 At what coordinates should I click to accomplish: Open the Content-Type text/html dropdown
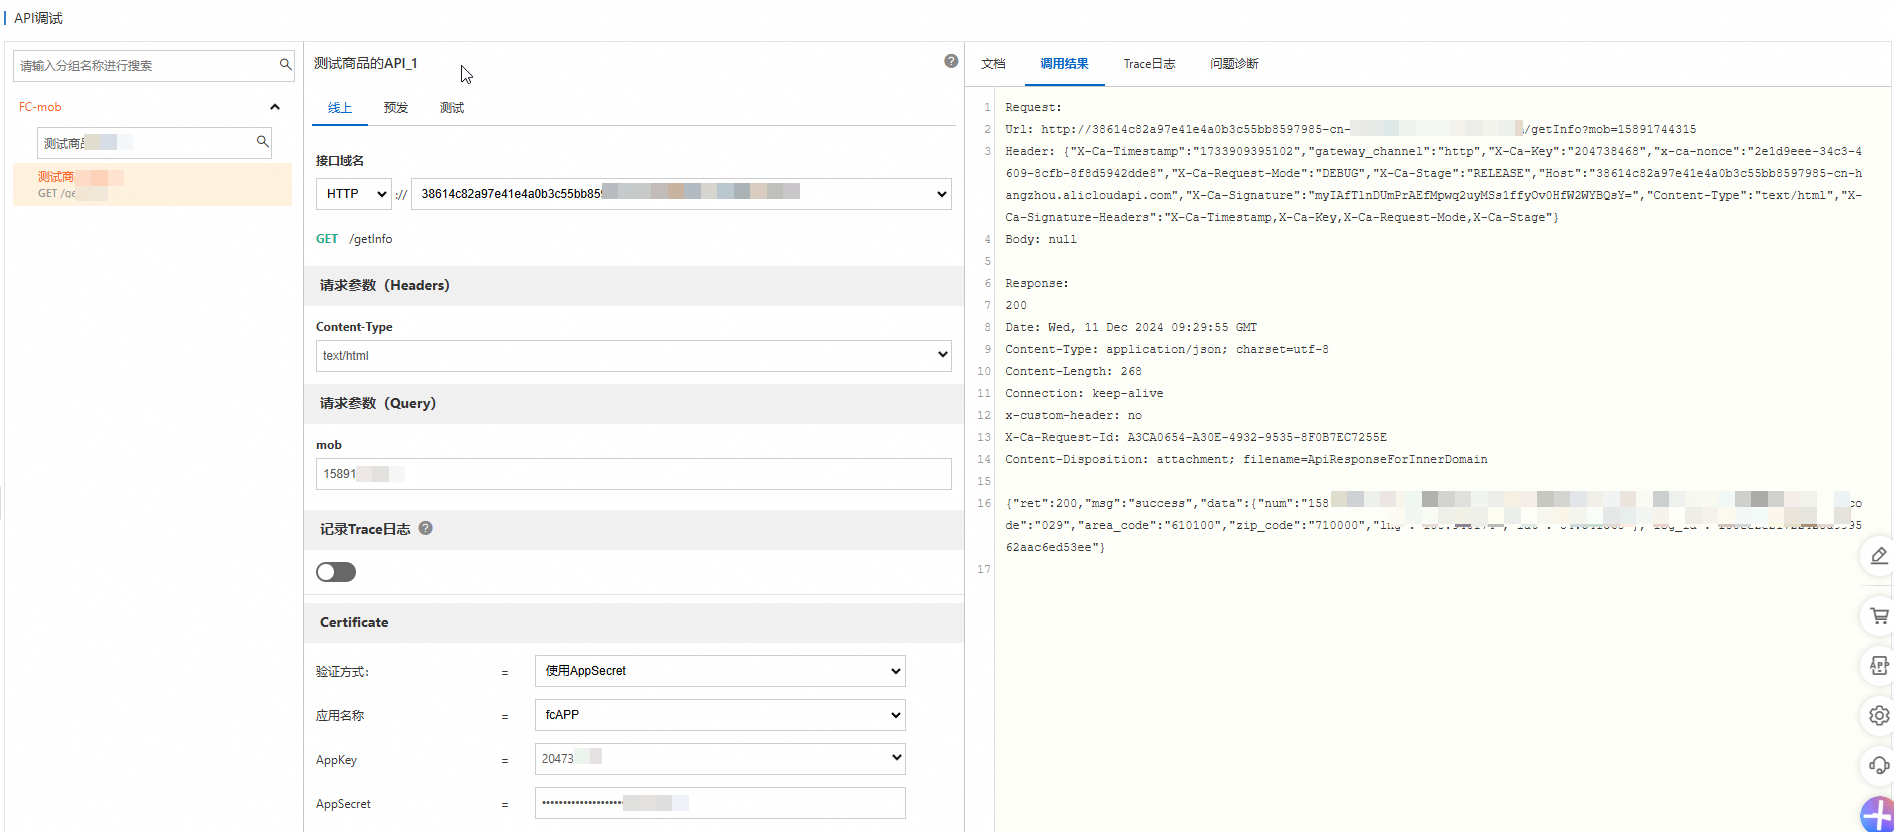coord(634,356)
